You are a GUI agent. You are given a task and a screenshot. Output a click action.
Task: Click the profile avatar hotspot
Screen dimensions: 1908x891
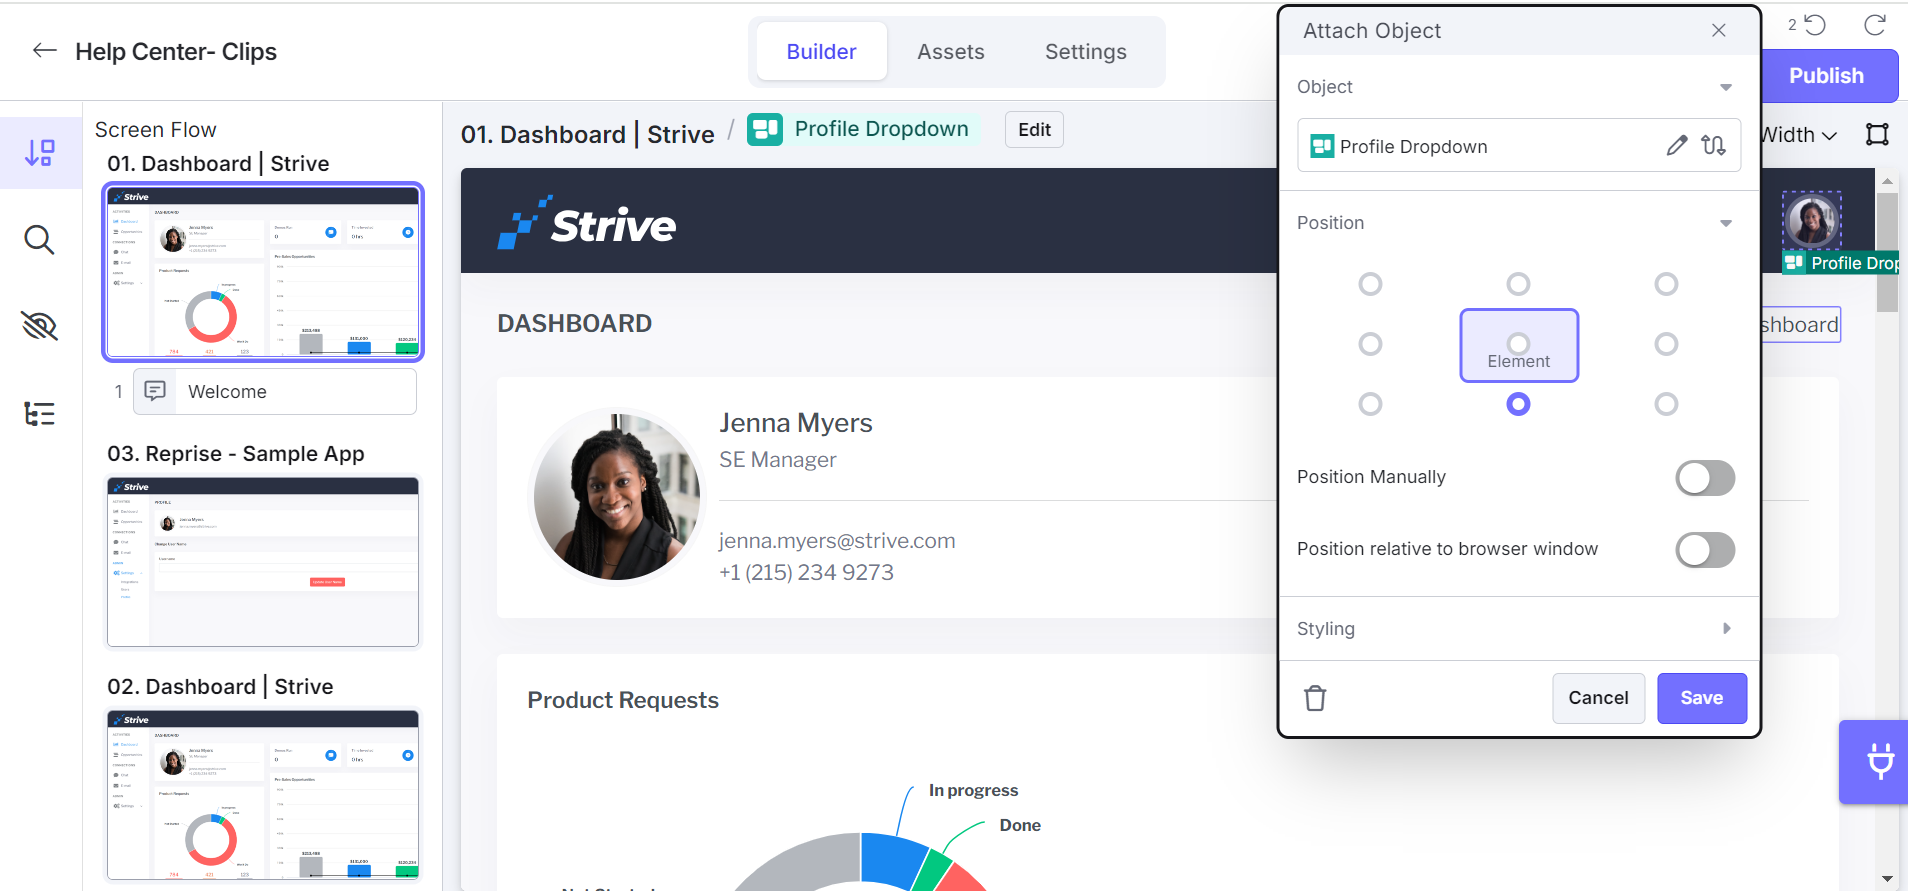point(1811,221)
